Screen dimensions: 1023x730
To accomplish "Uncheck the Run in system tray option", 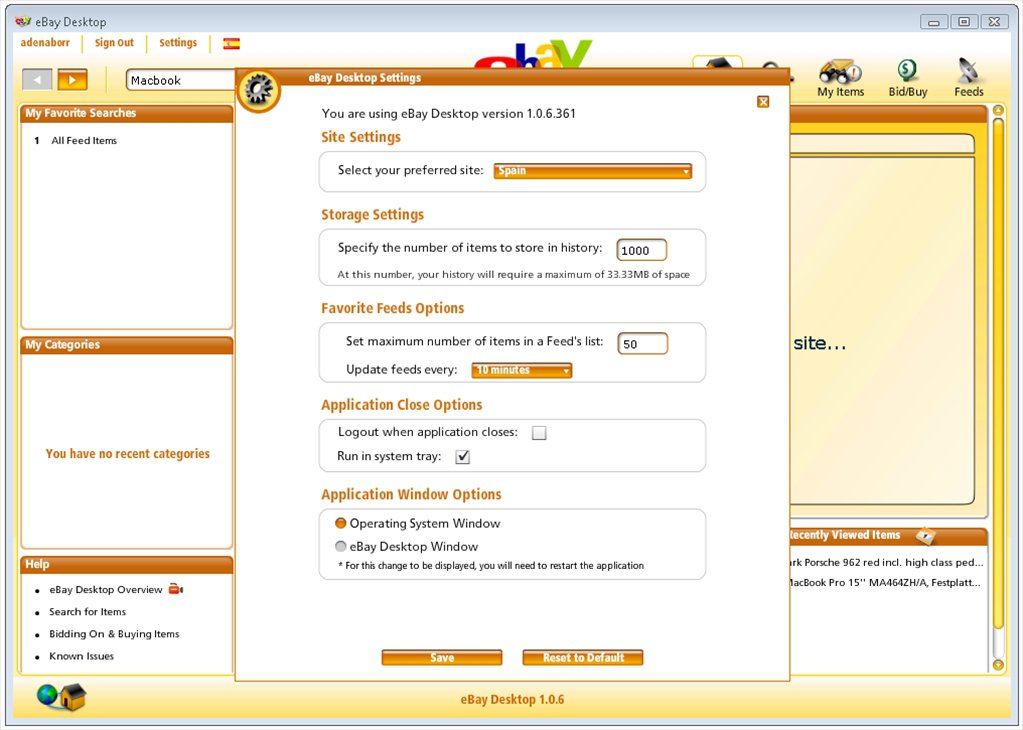I will pos(462,457).
